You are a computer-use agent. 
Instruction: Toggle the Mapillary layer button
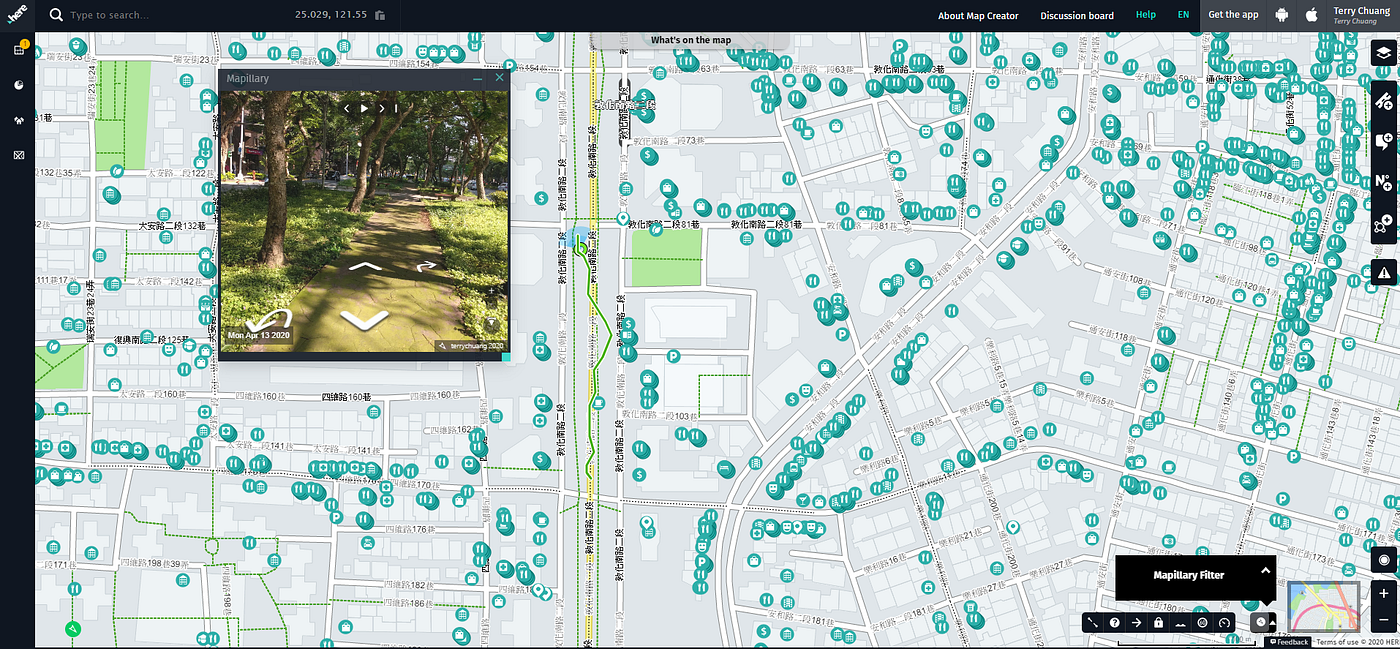click(x=1260, y=622)
